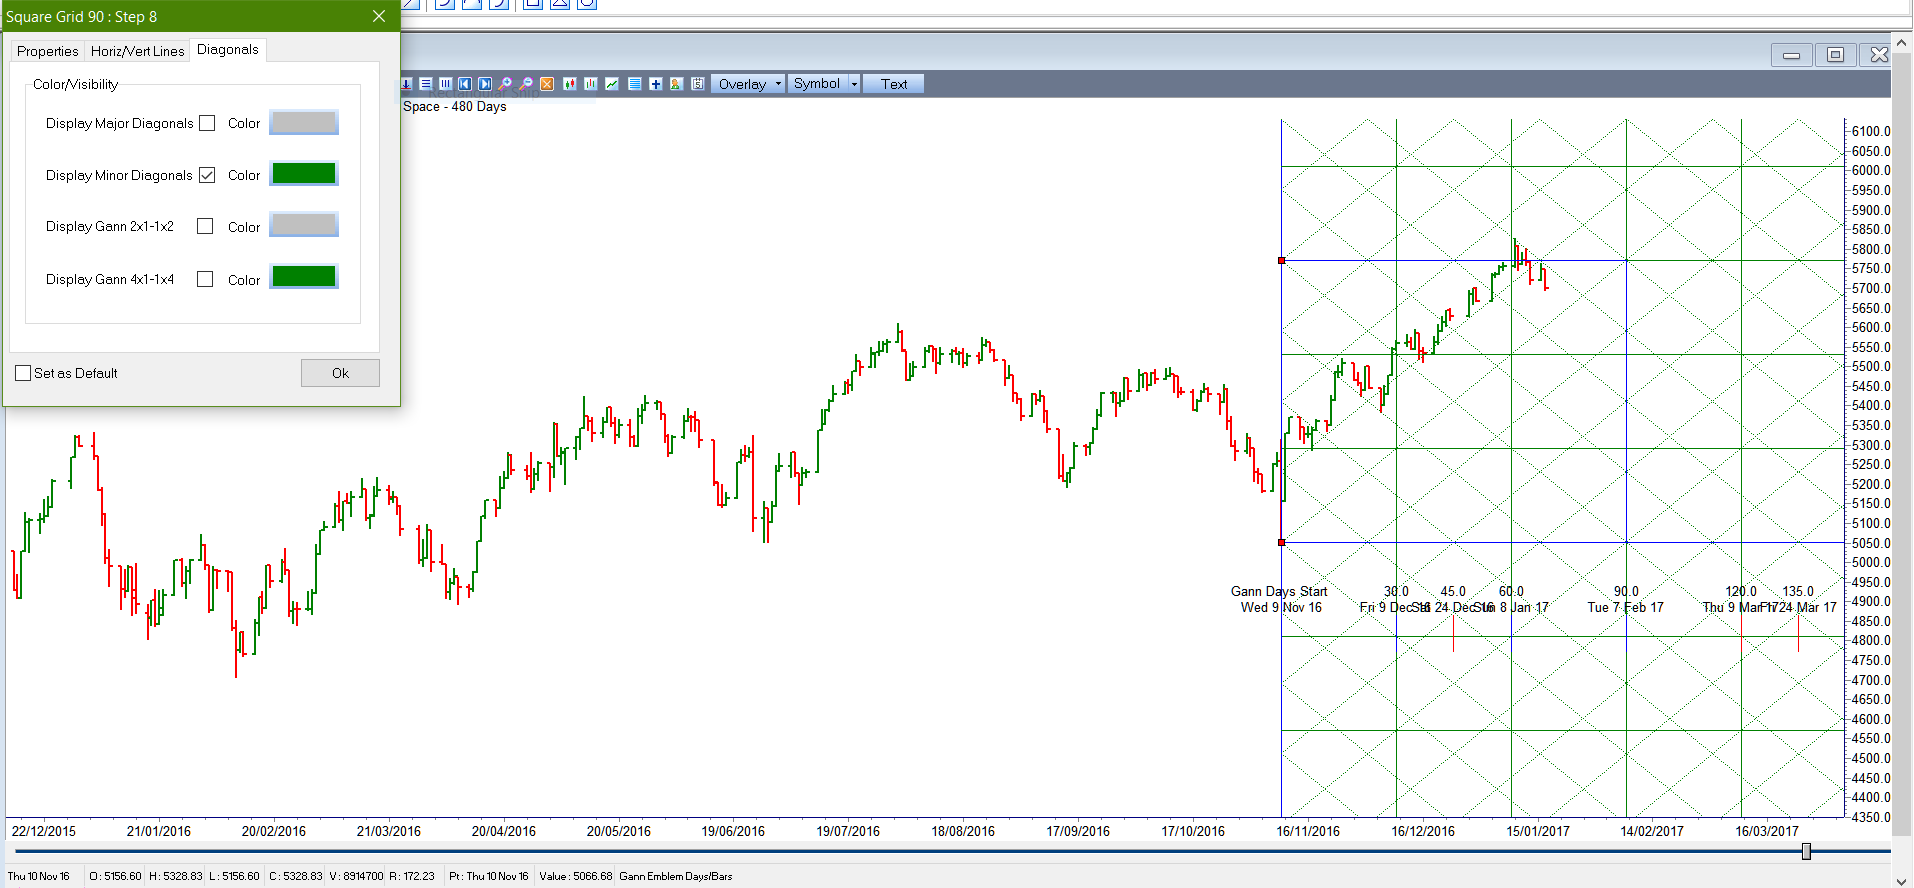Uncheck Display Minor Diagonals checkbox

pyautogui.click(x=207, y=175)
